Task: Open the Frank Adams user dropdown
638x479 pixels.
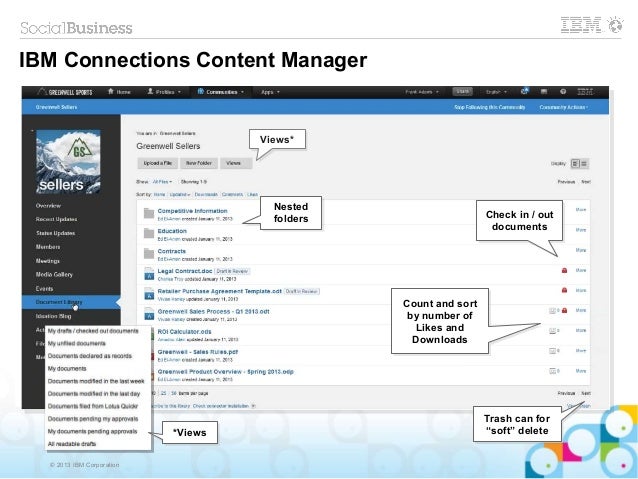Action: 422,92
